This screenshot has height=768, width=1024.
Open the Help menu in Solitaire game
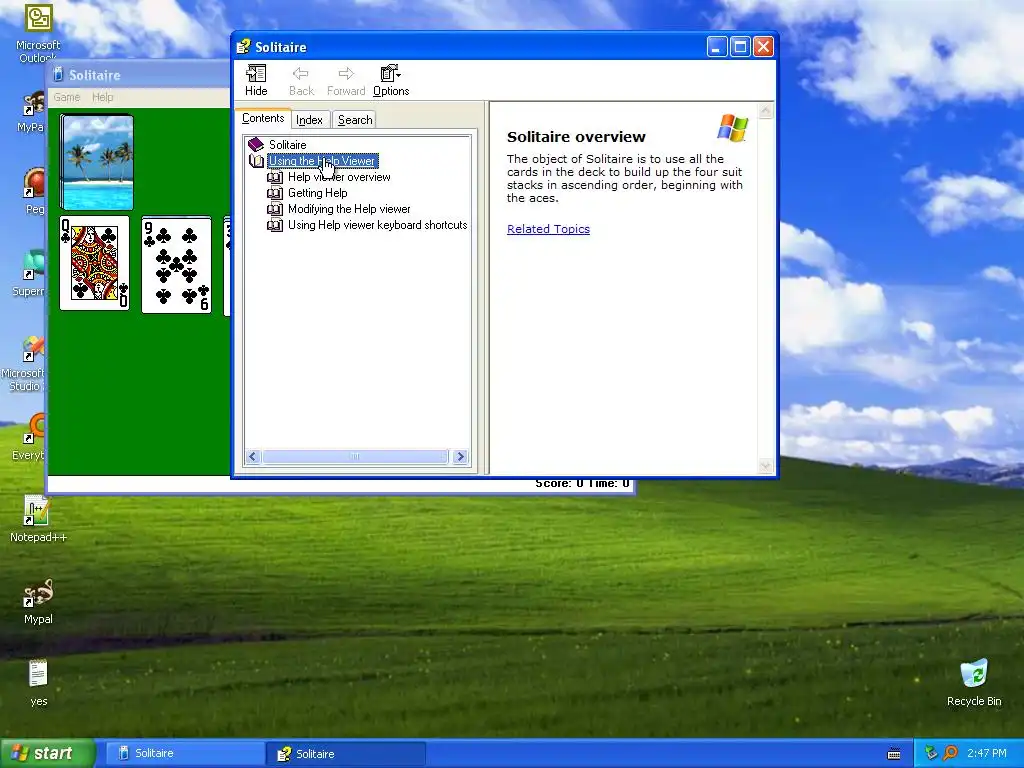[x=103, y=97]
